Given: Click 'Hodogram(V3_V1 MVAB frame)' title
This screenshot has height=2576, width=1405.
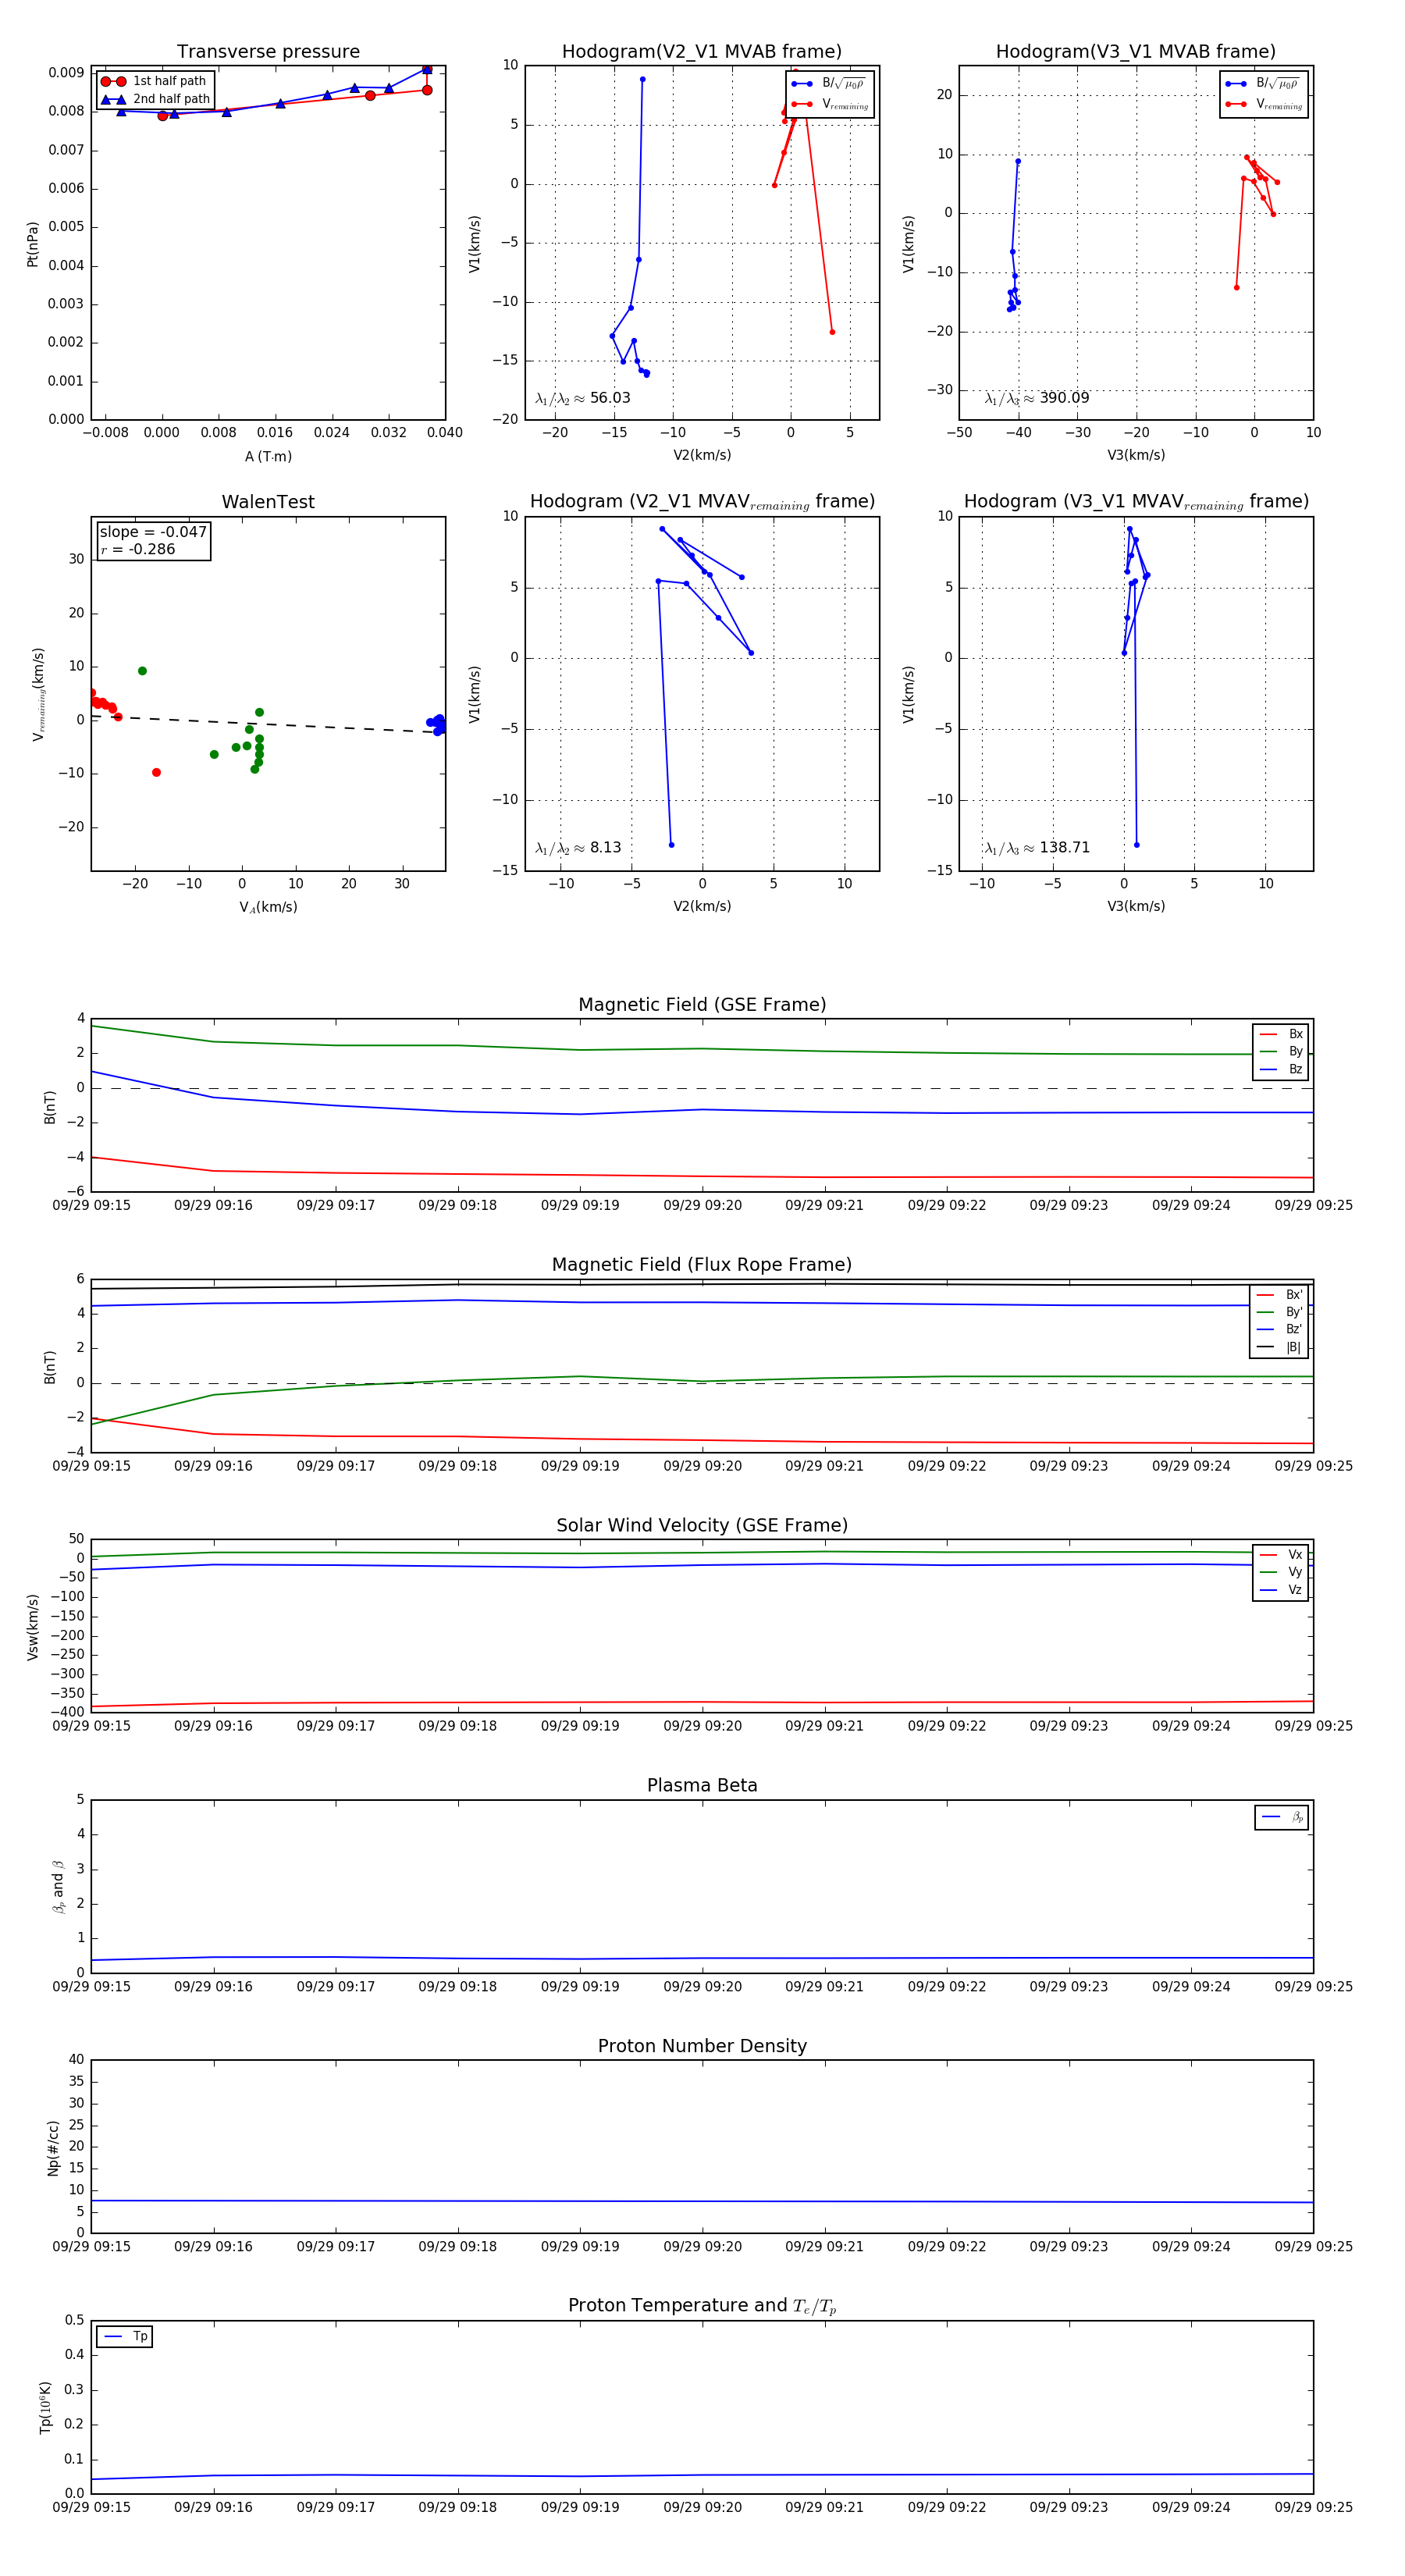Looking at the screenshot, I should coord(1136,52).
